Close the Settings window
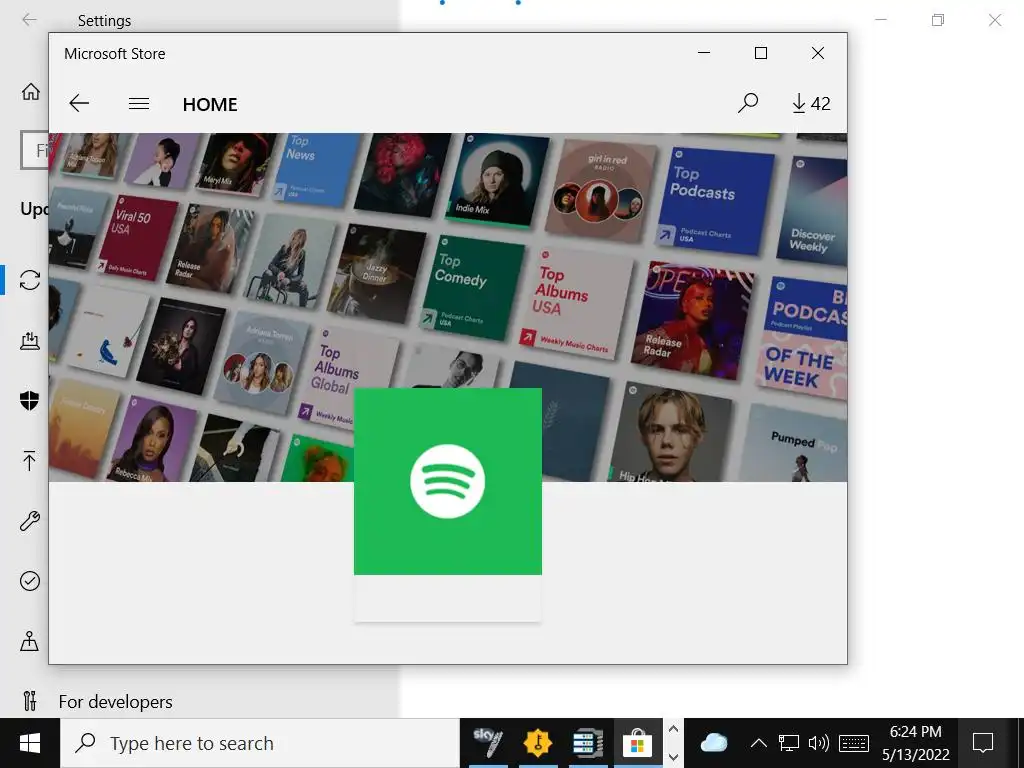The width and height of the screenshot is (1024, 768). click(x=995, y=20)
